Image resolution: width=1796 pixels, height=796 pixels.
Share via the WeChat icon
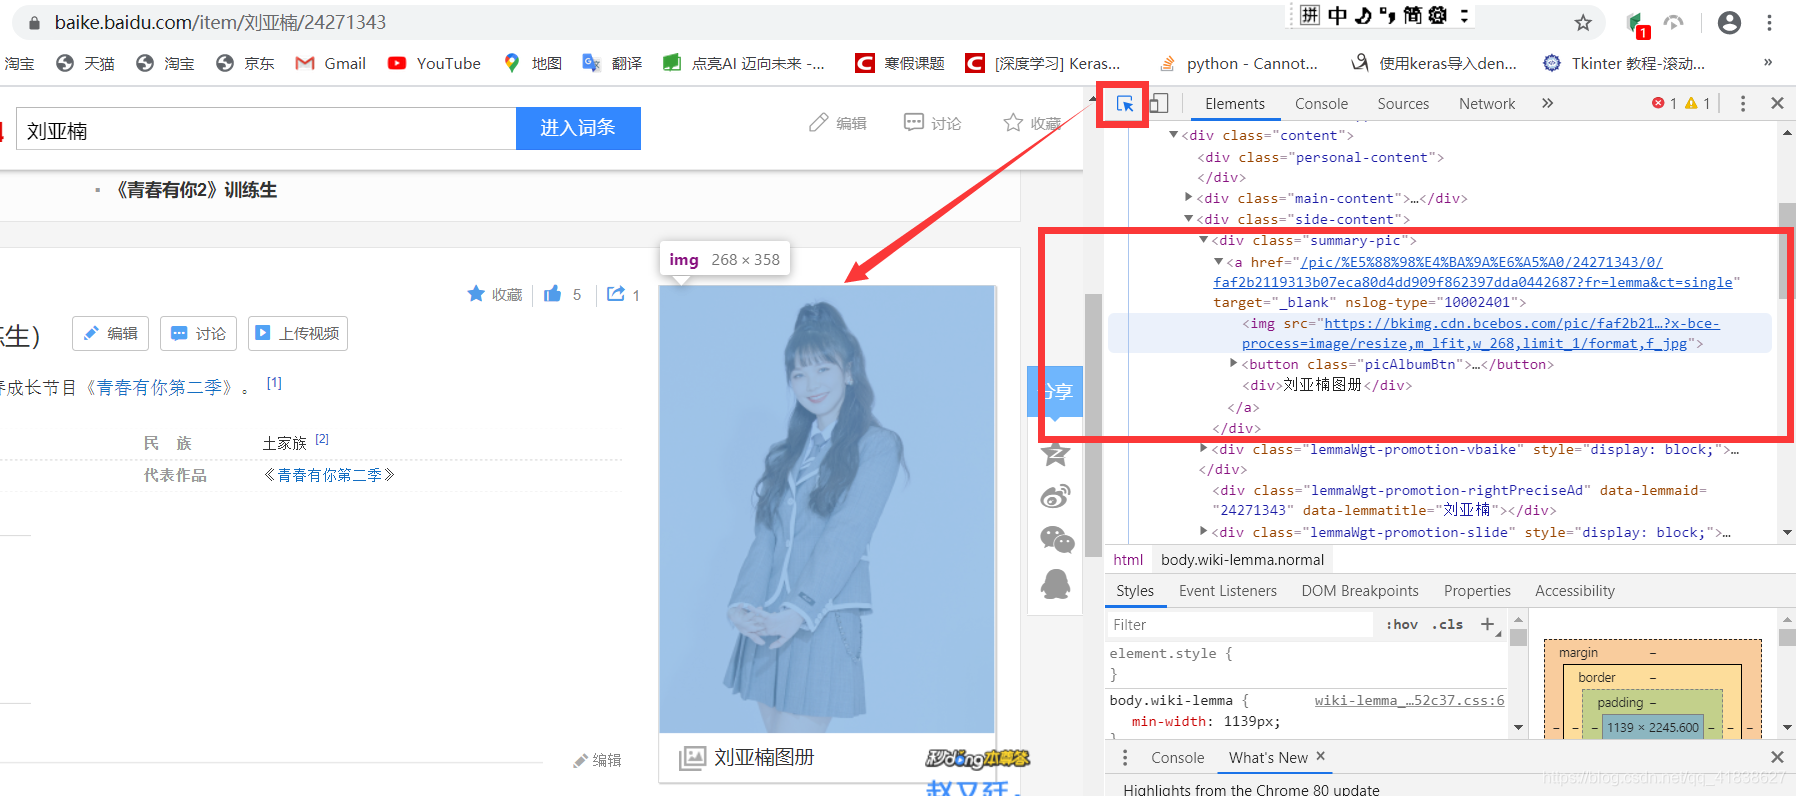click(x=1057, y=540)
